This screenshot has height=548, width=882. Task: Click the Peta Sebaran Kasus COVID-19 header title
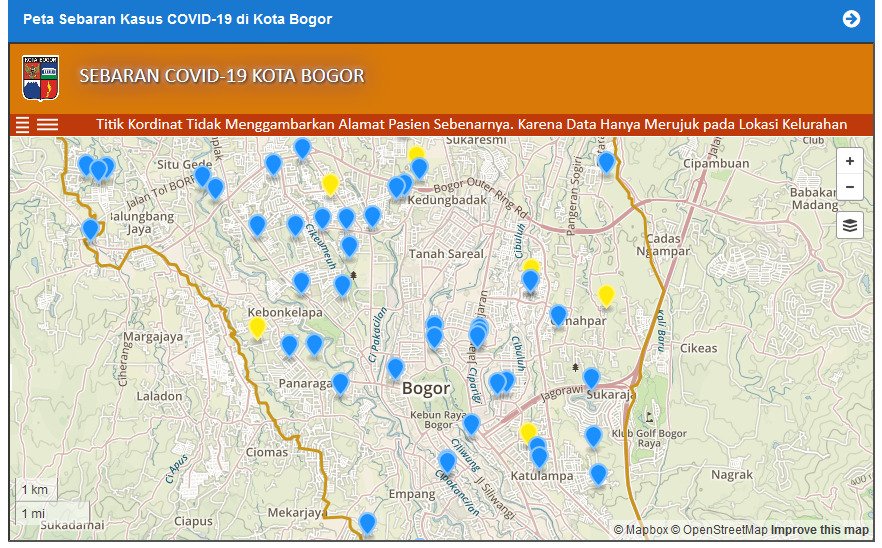tap(178, 19)
